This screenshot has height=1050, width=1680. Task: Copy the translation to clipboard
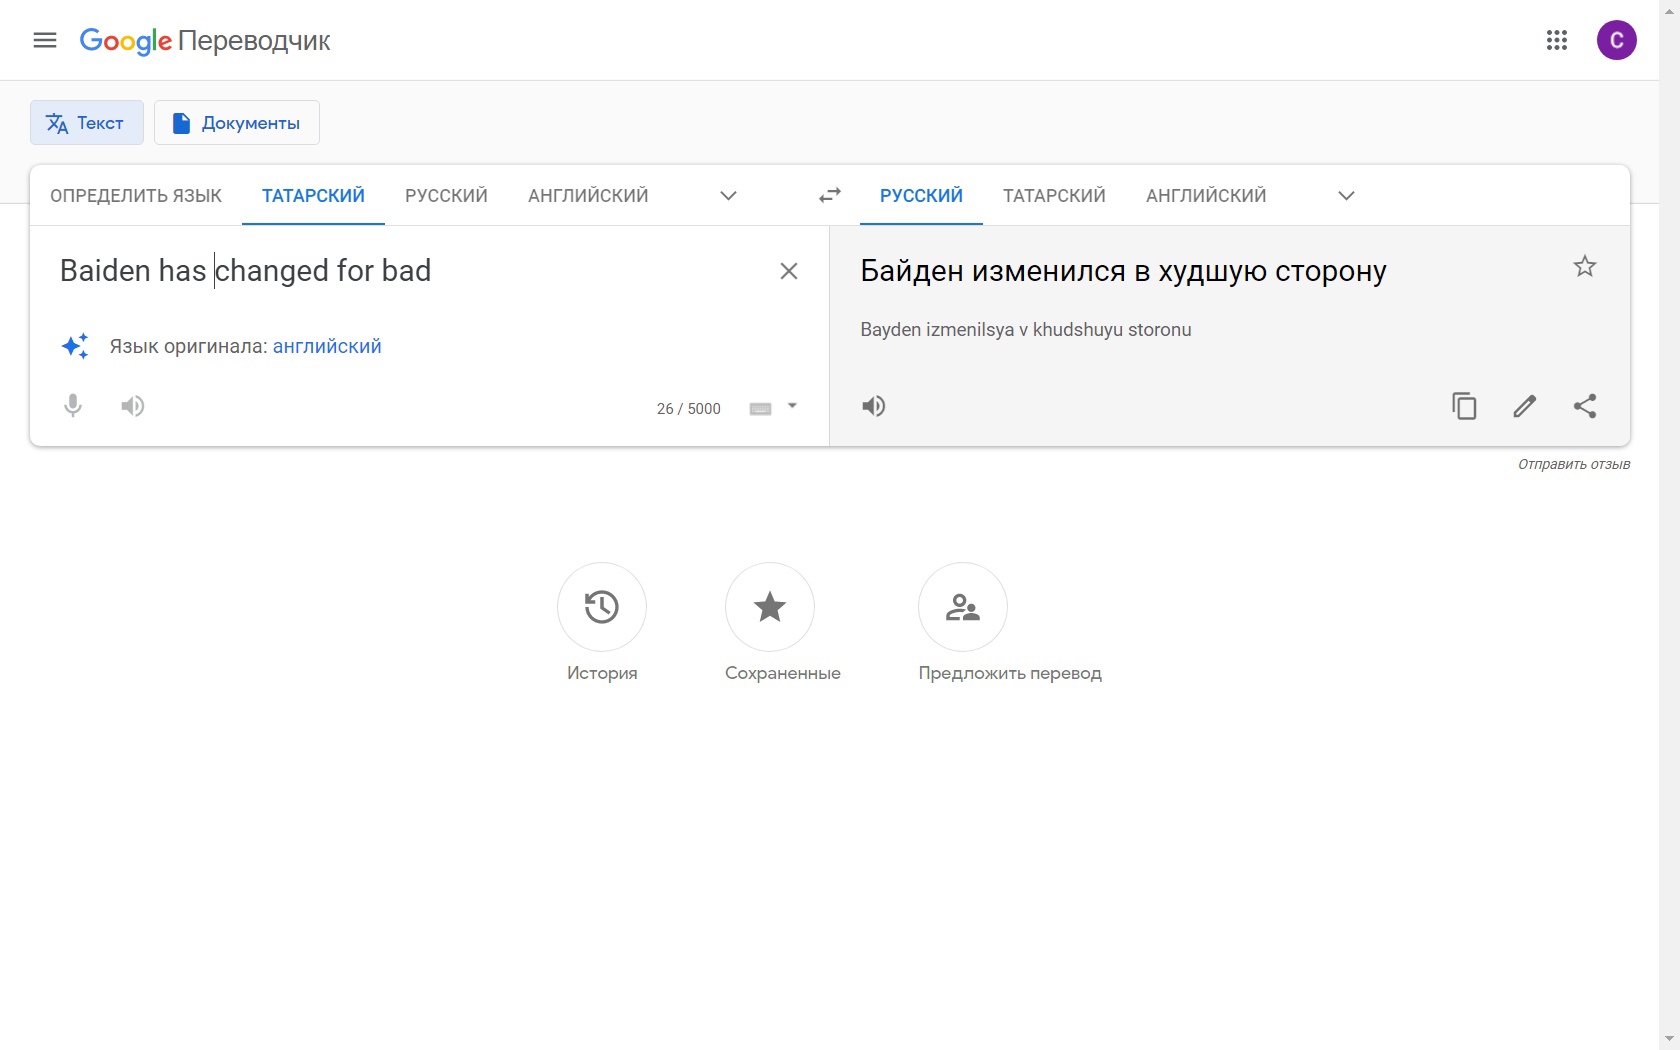tap(1464, 406)
